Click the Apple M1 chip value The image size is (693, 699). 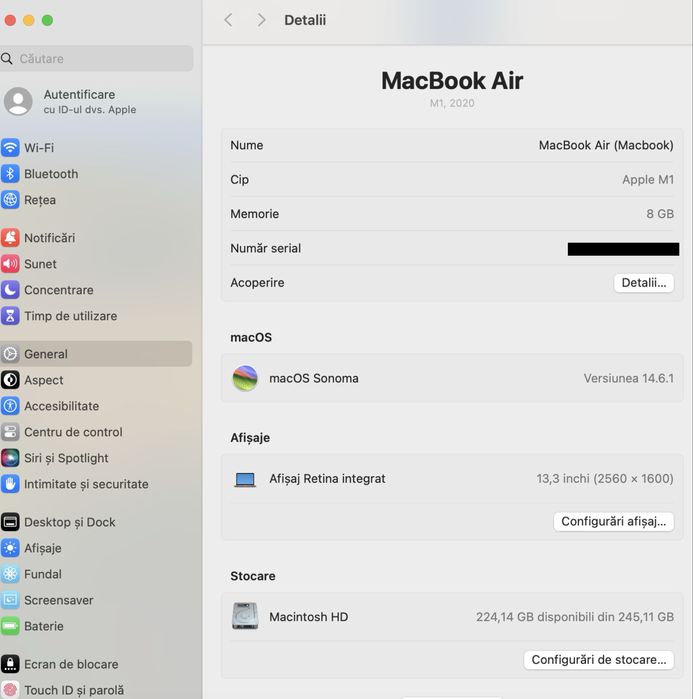tap(648, 180)
